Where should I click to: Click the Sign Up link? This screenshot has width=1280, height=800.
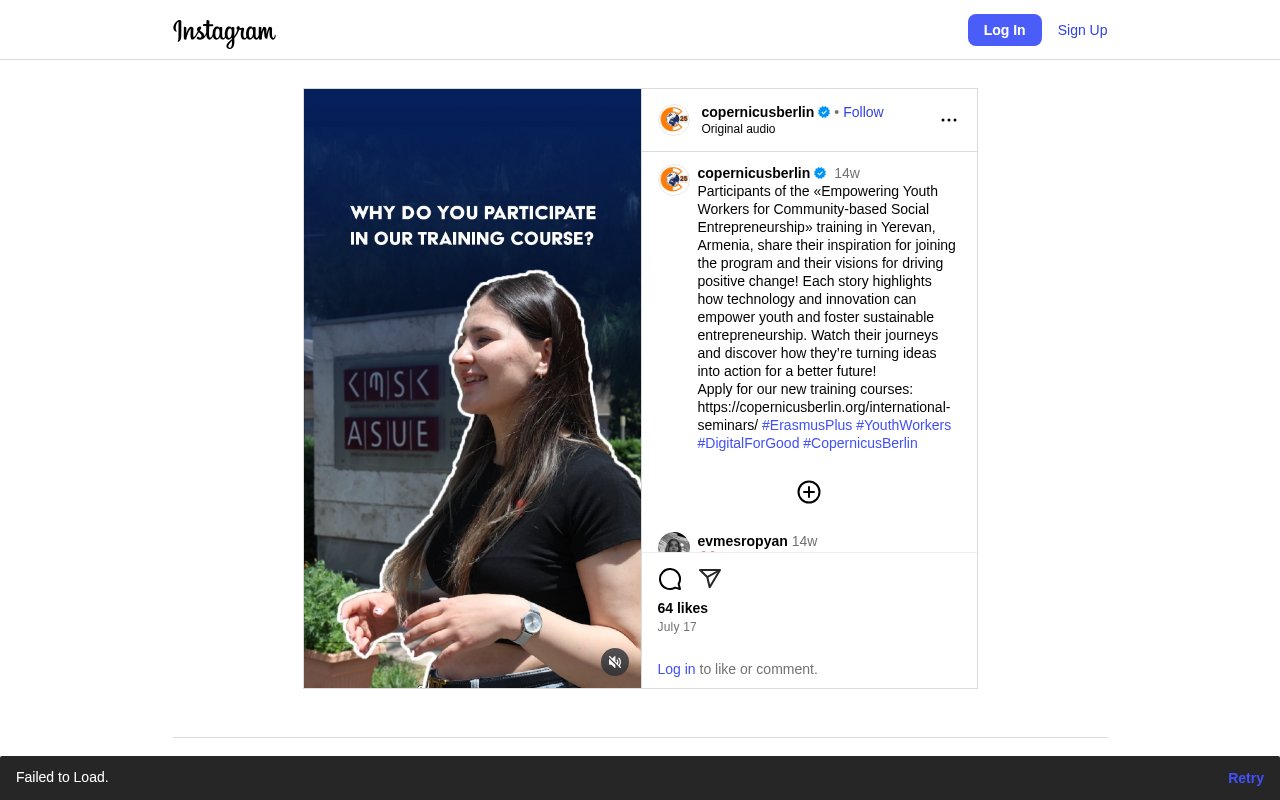coord(1082,30)
